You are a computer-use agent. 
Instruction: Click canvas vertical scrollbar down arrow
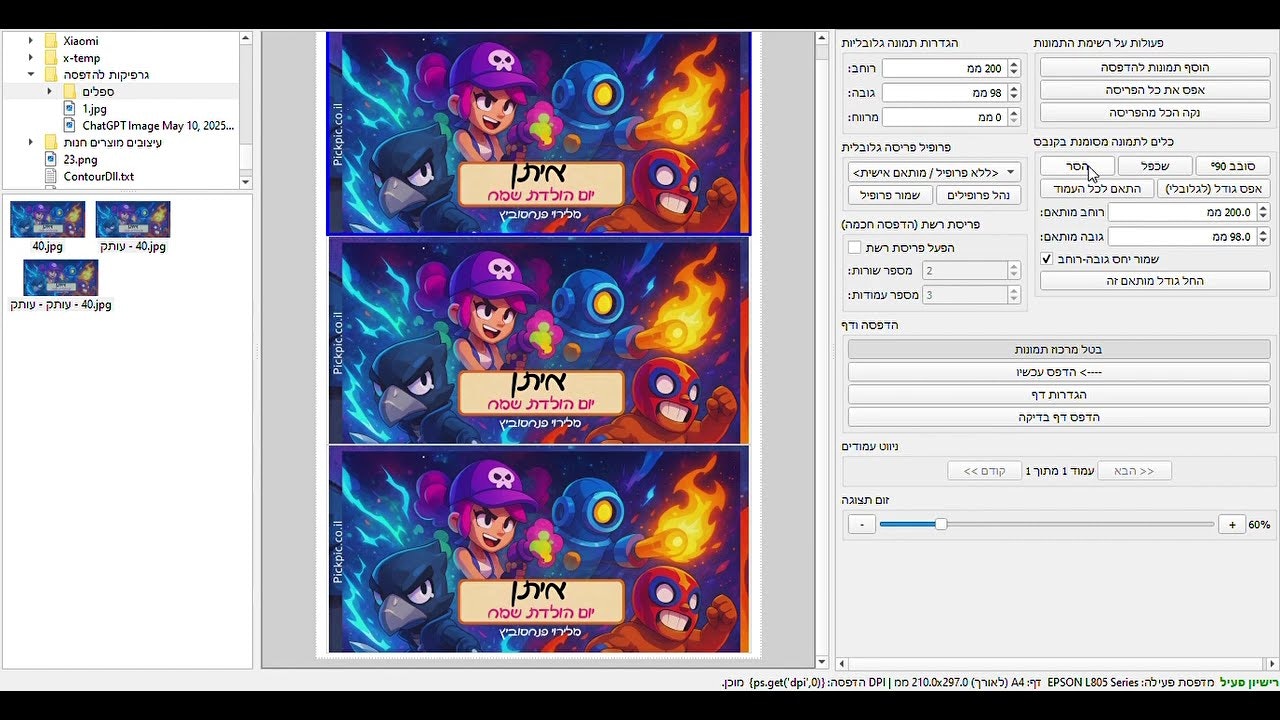click(822, 662)
